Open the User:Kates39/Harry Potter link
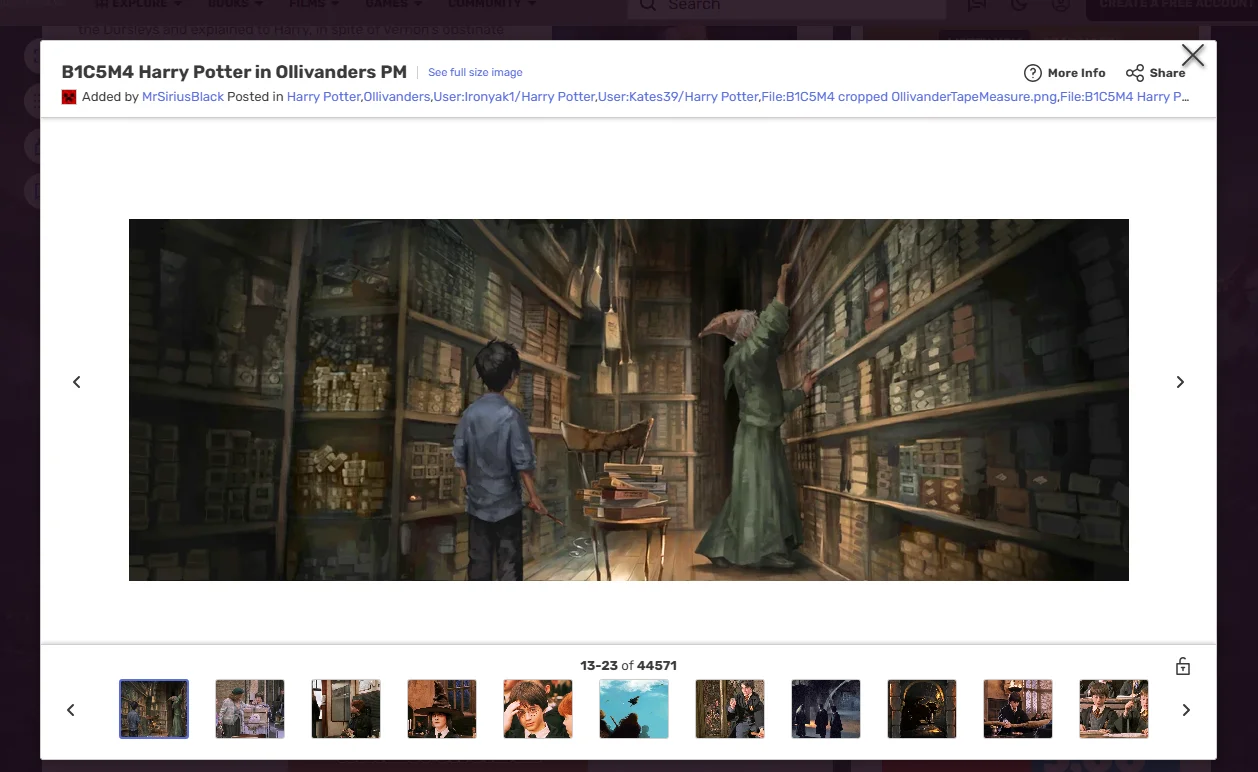This screenshot has width=1258, height=772. coord(678,97)
